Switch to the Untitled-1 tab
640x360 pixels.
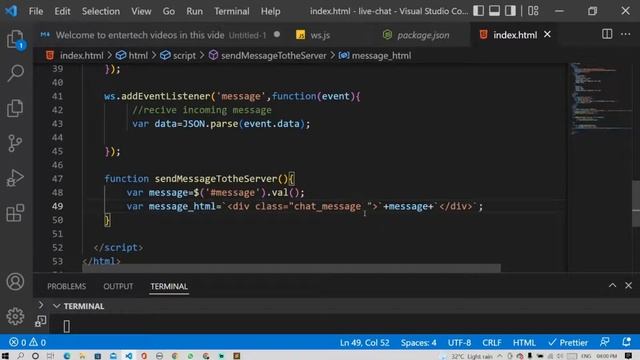coord(161,35)
